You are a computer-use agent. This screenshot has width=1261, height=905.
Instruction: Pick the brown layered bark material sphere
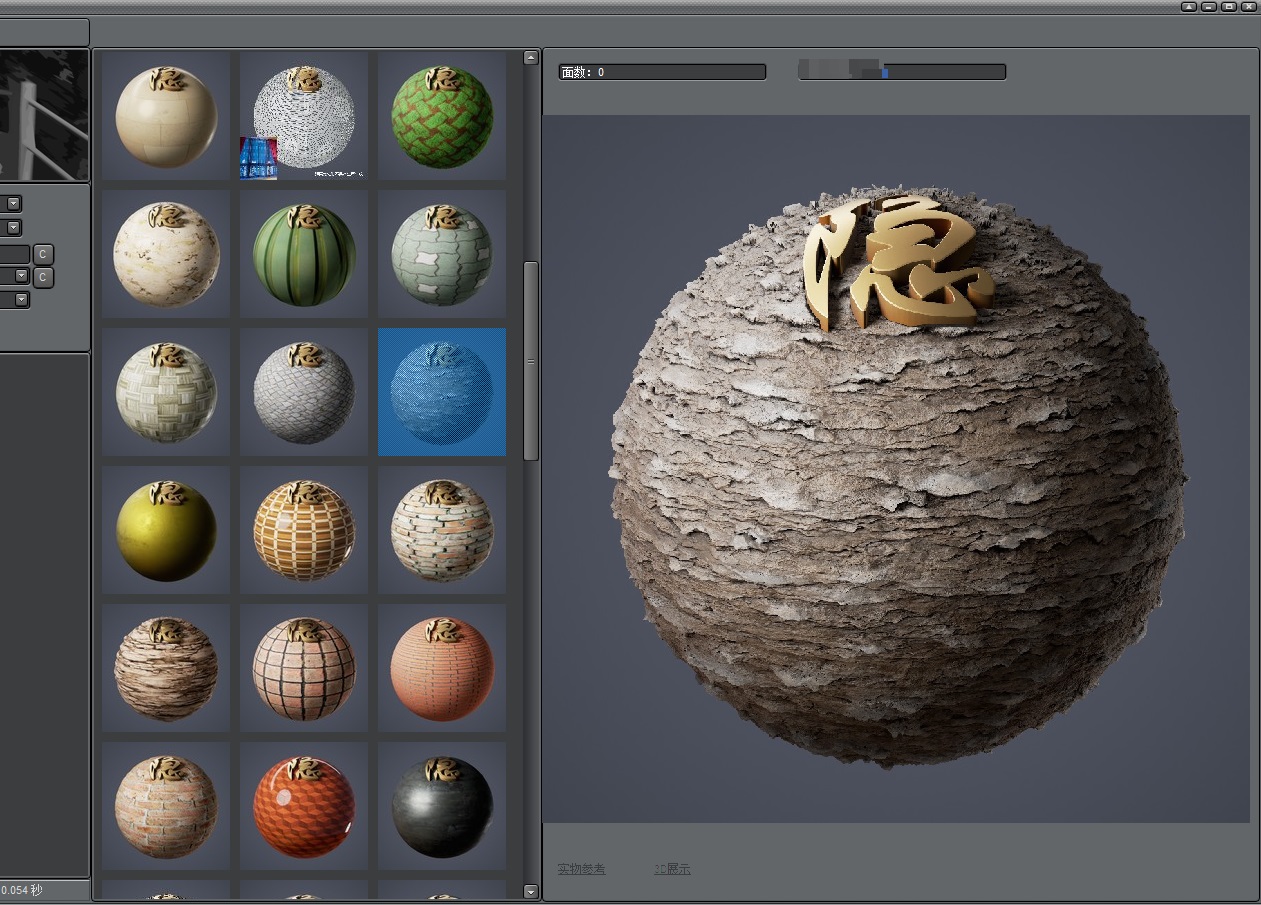click(166, 668)
